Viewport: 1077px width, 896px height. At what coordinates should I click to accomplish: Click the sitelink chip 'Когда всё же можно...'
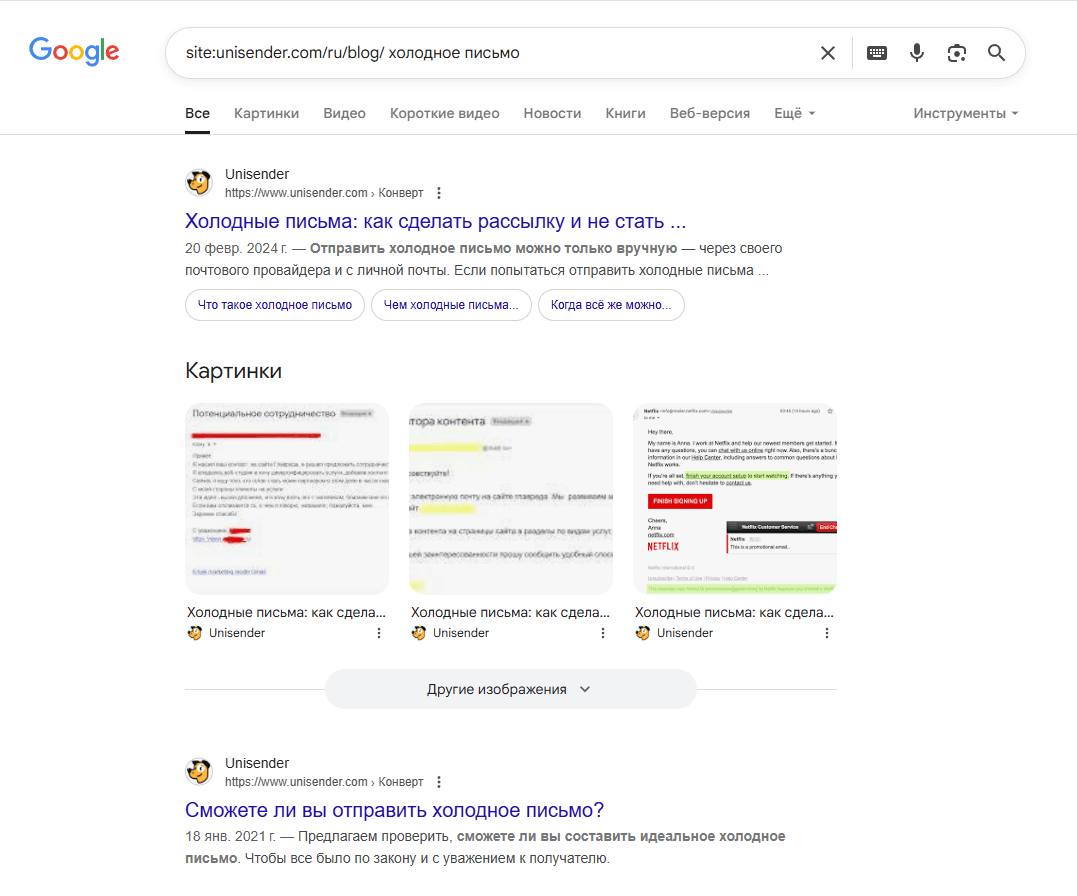click(611, 305)
